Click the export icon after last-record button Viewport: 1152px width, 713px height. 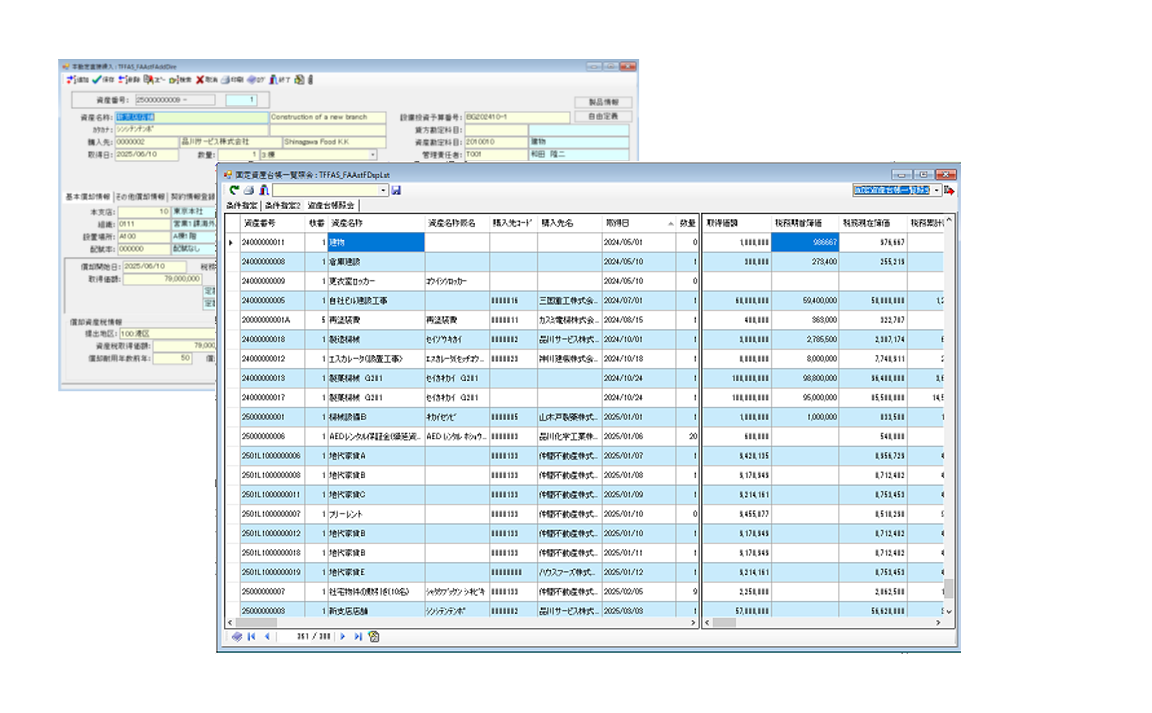373,637
